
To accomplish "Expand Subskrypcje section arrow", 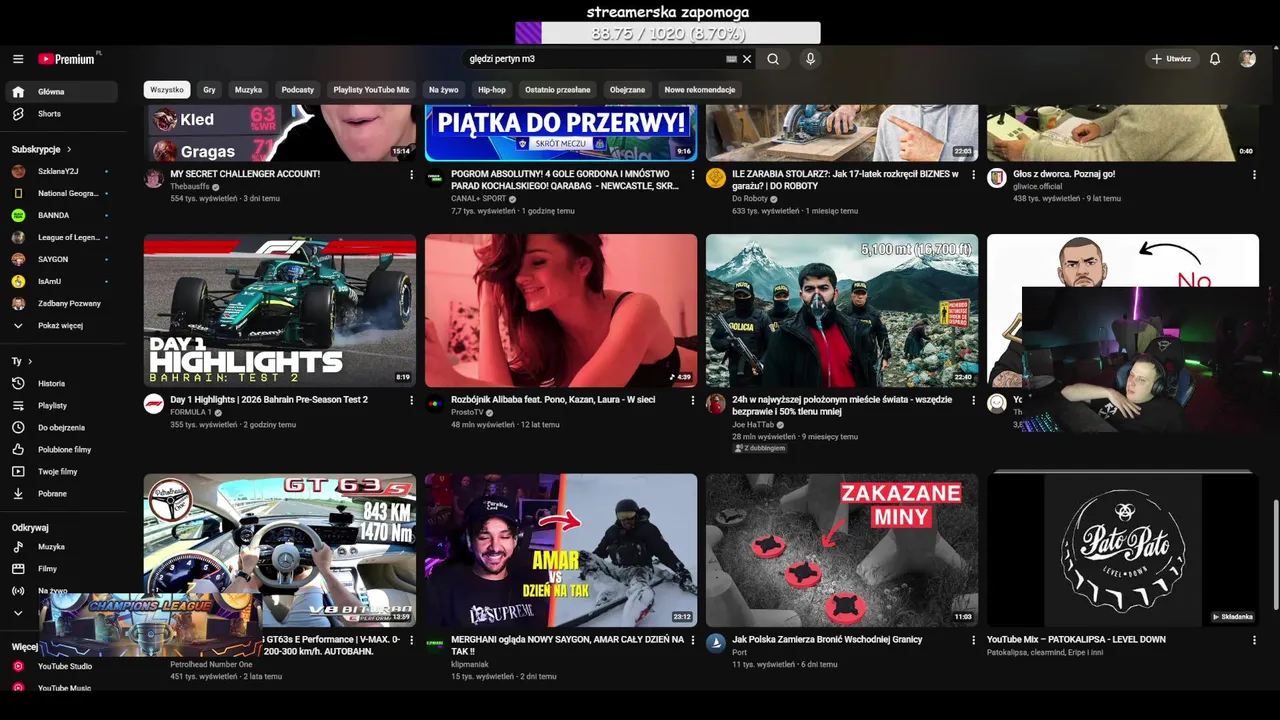I will pyautogui.click(x=69, y=149).
